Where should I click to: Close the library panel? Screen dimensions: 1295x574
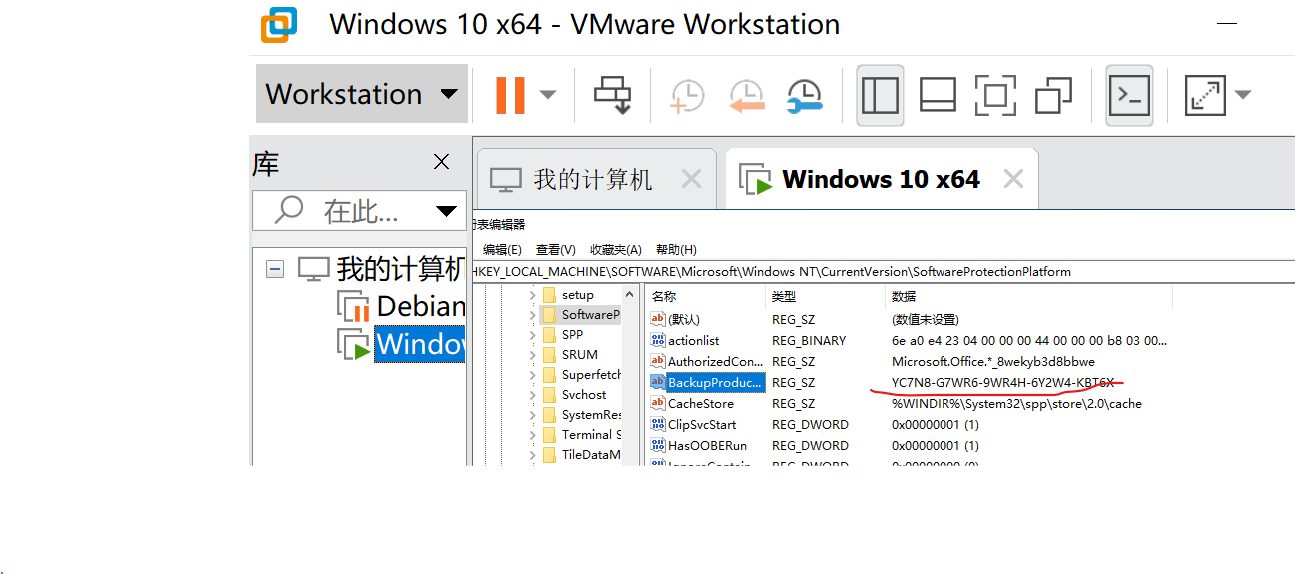click(441, 162)
